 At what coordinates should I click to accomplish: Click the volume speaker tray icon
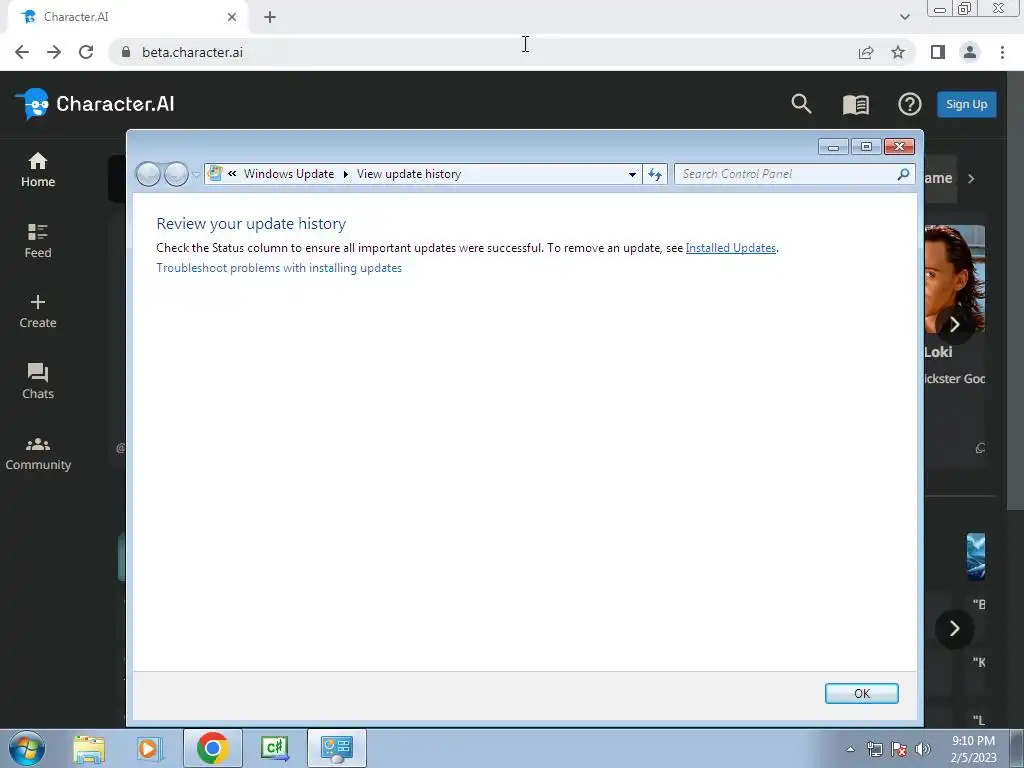pos(923,749)
